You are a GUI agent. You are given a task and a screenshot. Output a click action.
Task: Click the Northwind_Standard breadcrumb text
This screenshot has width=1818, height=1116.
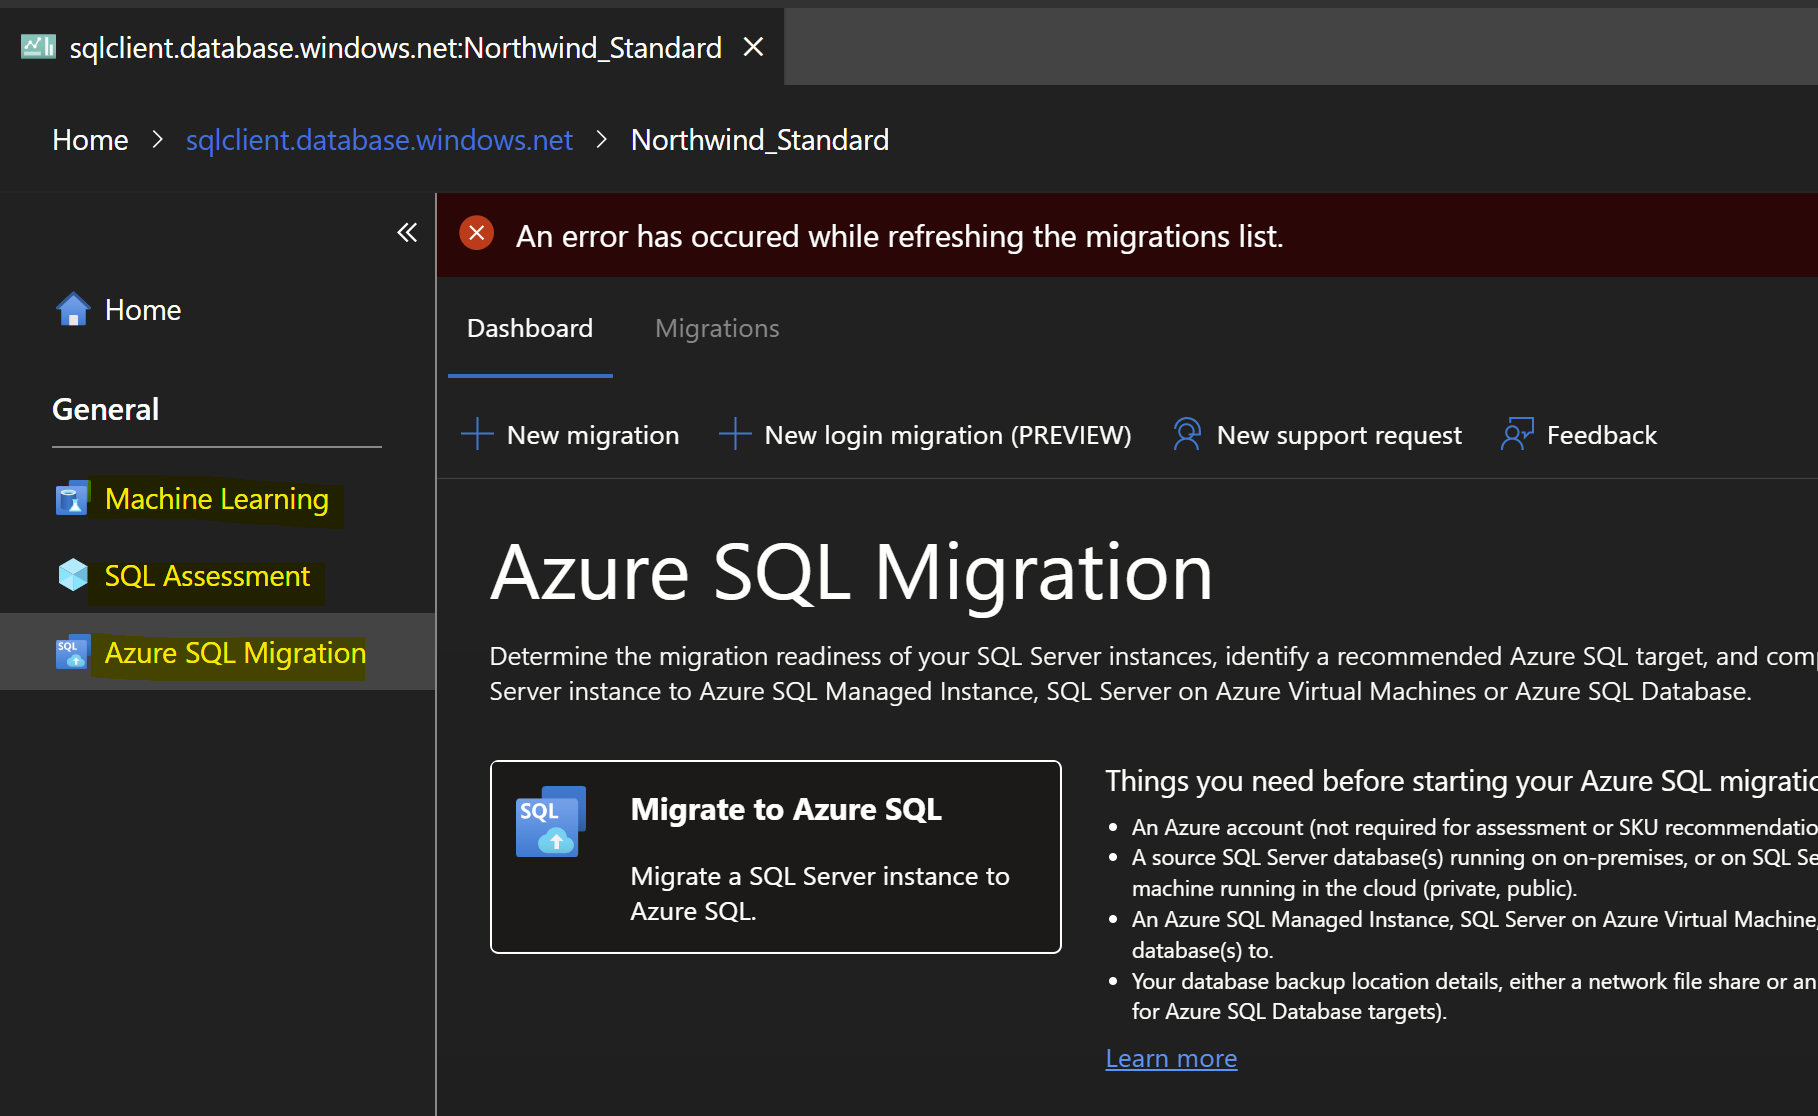(x=759, y=140)
